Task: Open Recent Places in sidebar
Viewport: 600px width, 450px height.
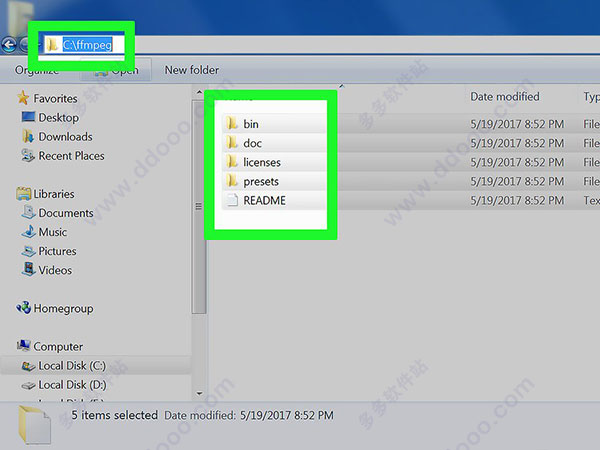Action: (71, 156)
